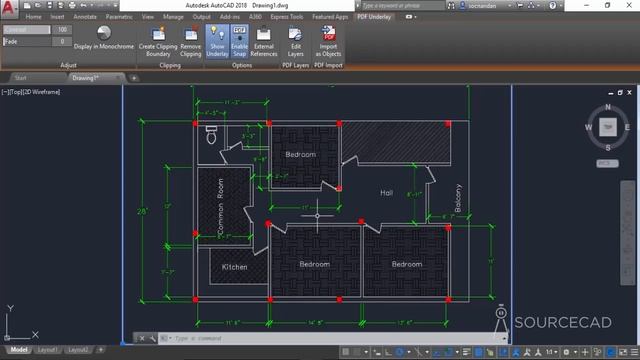
Task: Click the navigation bar on right side
Action: pyautogui.click(x=628, y=233)
